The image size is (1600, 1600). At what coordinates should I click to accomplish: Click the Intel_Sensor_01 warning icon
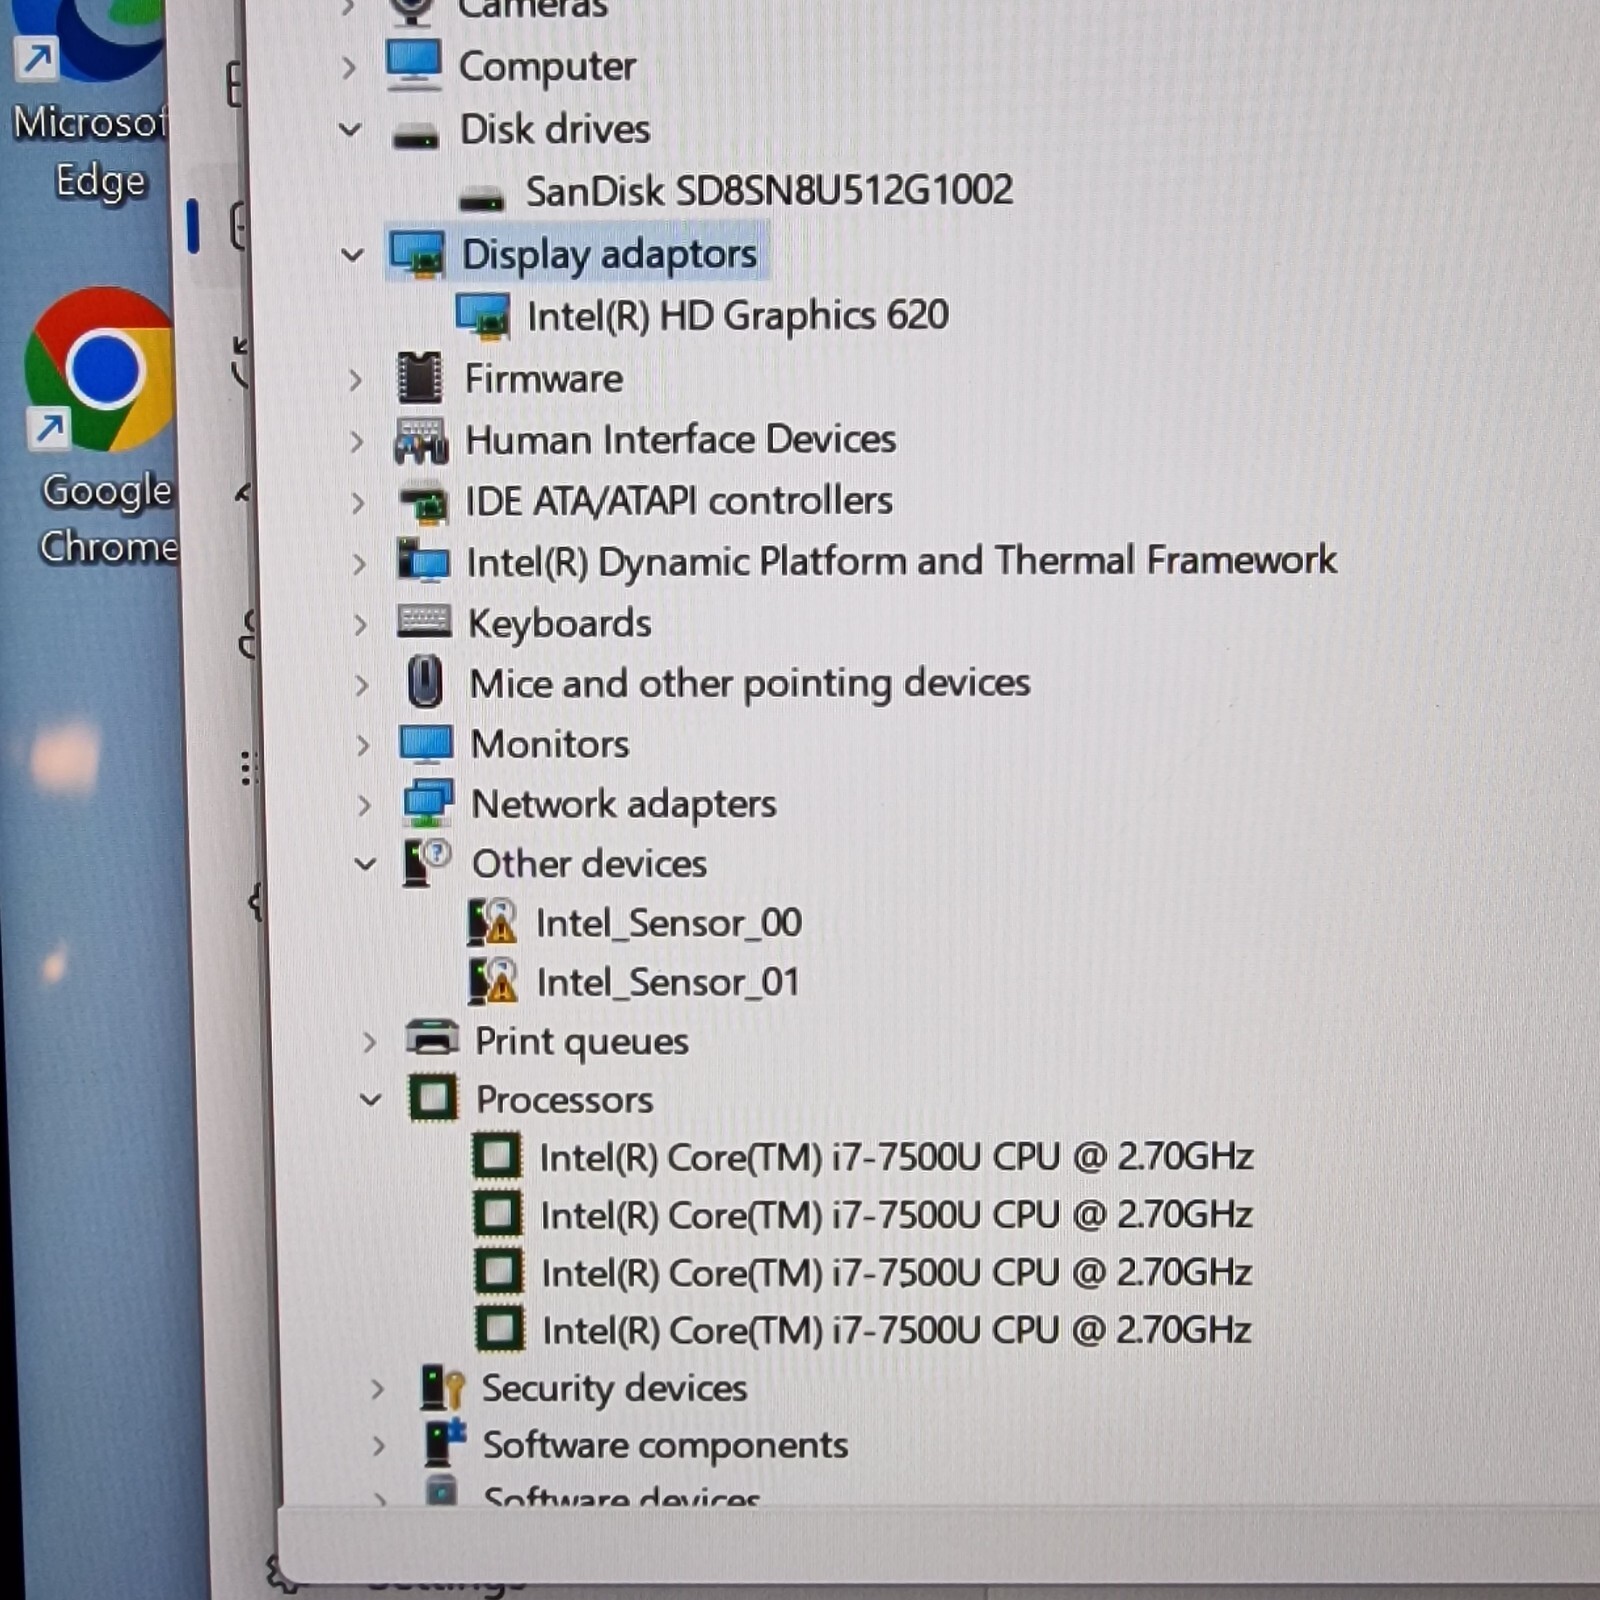point(493,980)
